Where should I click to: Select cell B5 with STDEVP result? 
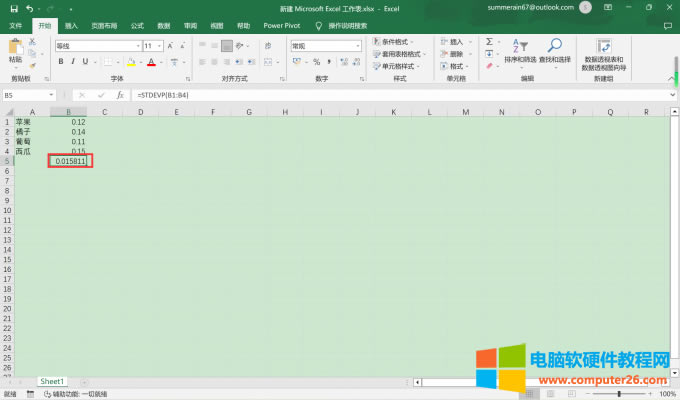pyautogui.click(x=68, y=160)
